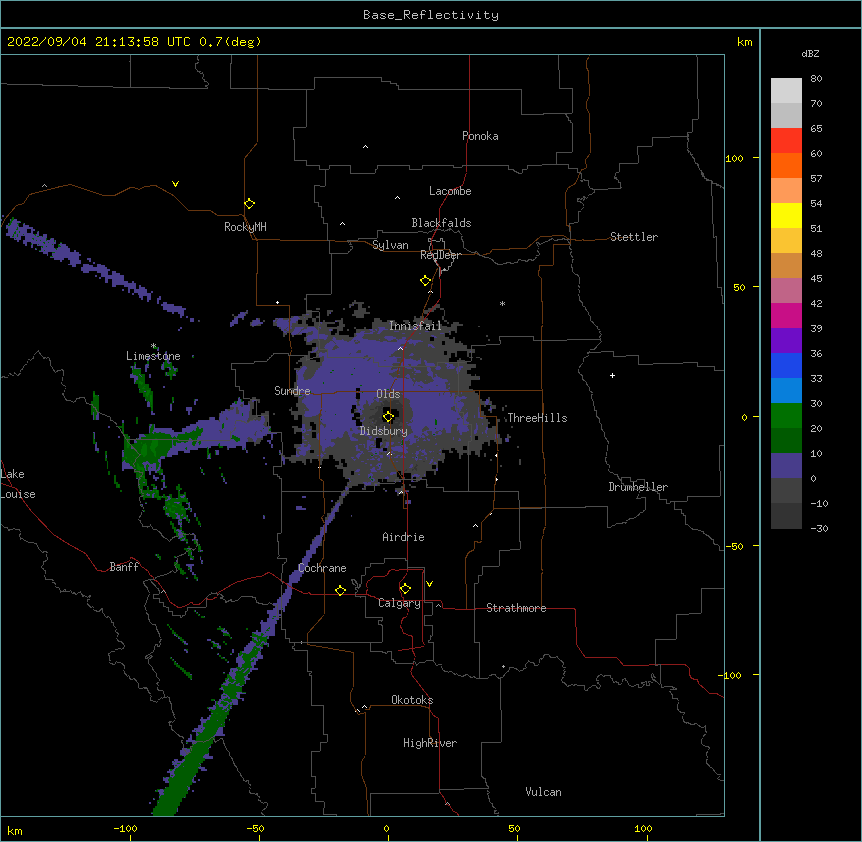Click the Ponoka city label
The height and width of the screenshot is (842, 862).
pyautogui.click(x=480, y=136)
